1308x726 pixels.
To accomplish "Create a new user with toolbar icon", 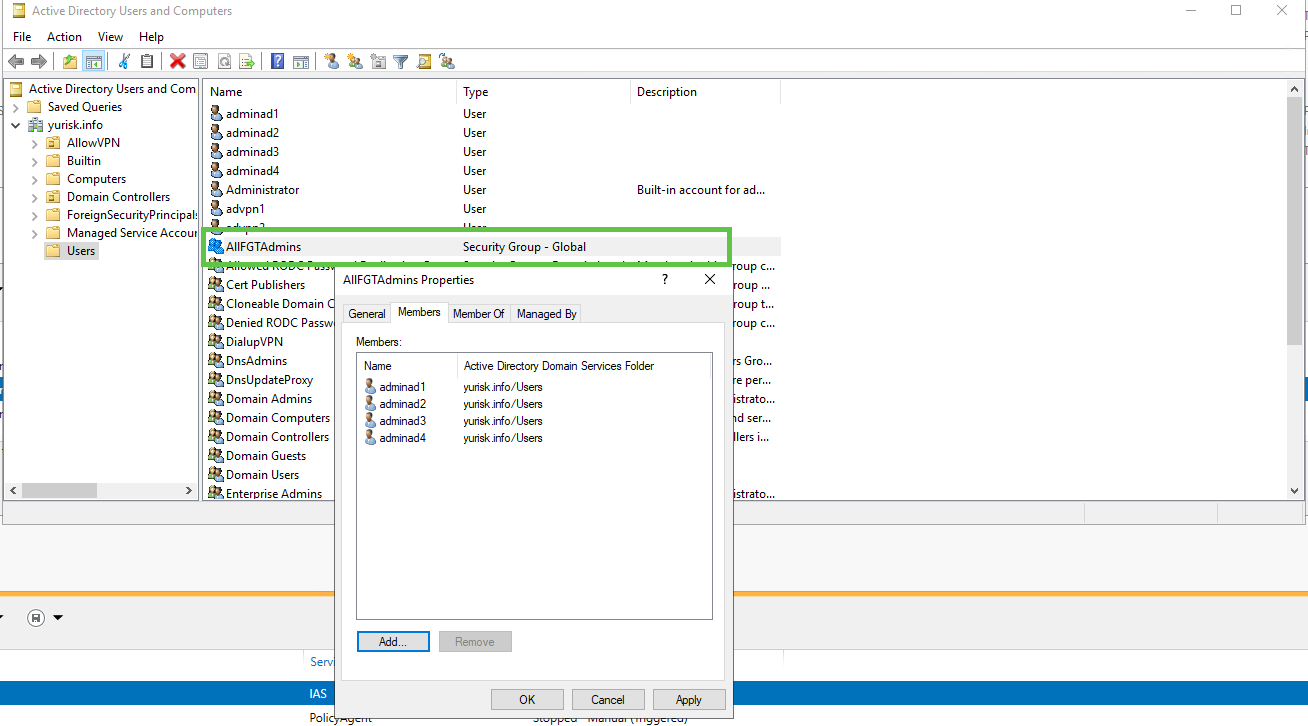I will click(x=332, y=62).
